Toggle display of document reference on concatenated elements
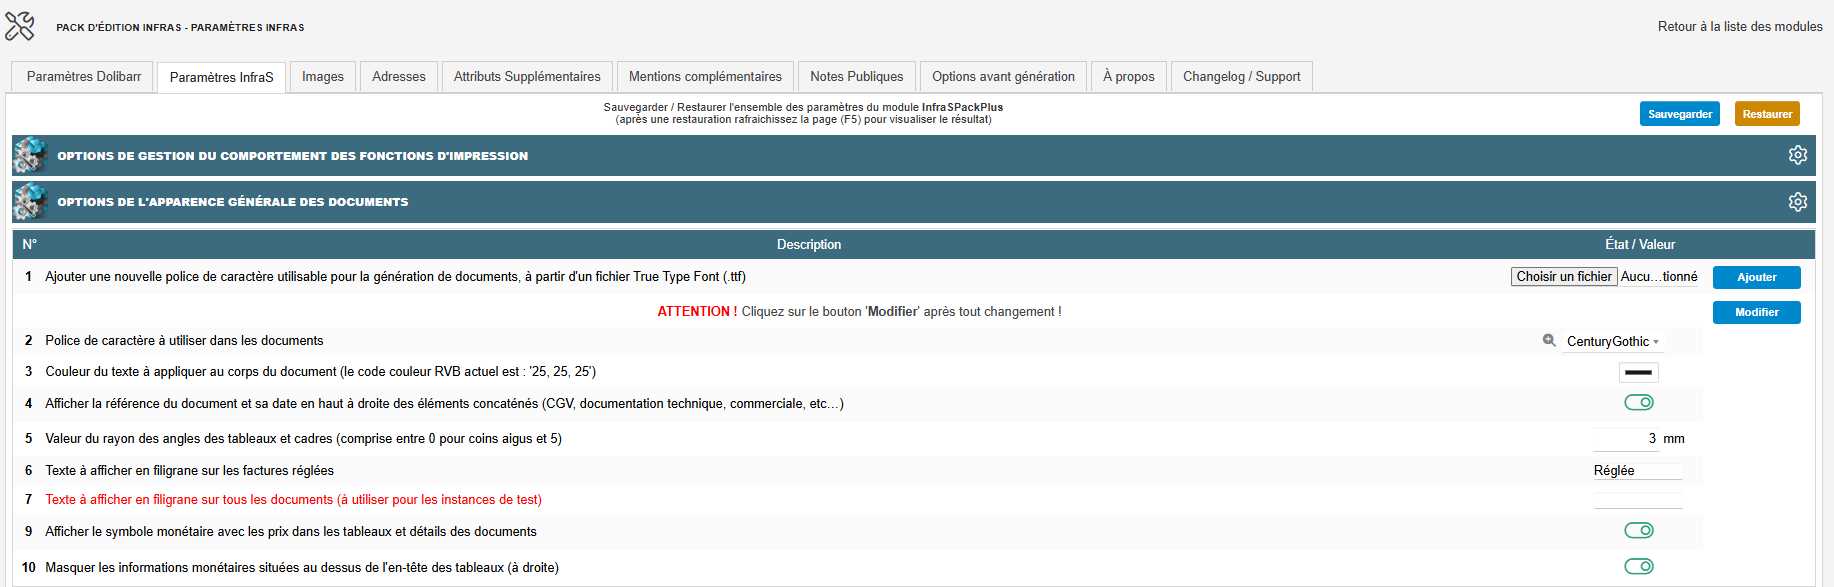 coord(1638,402)
